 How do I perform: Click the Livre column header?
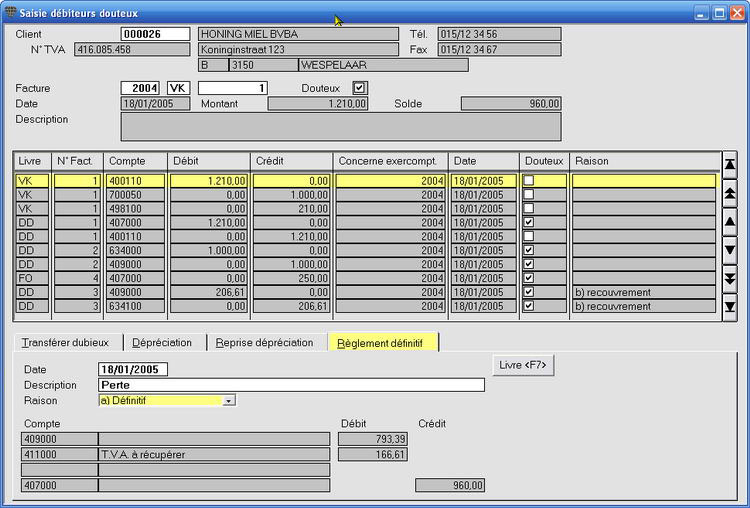32,161
